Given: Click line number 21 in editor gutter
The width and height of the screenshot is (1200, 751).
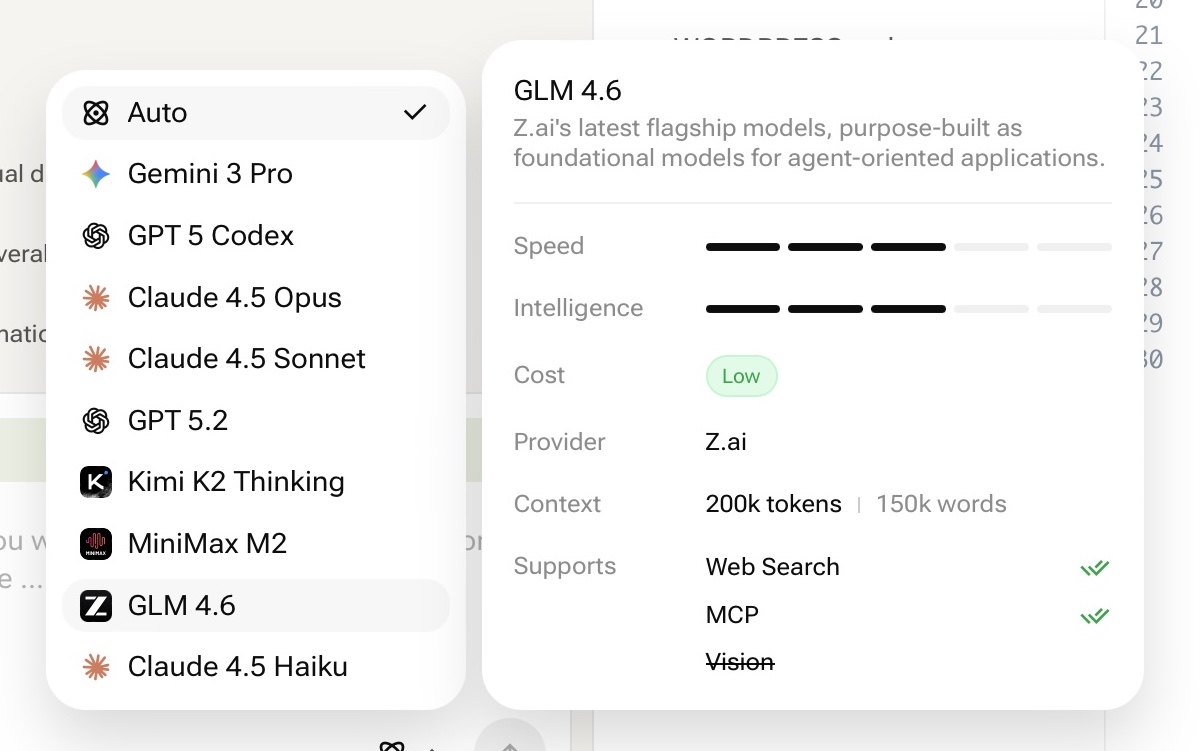Looking at the screenshot, I should pyautogui.click(x=1149, y=36).
